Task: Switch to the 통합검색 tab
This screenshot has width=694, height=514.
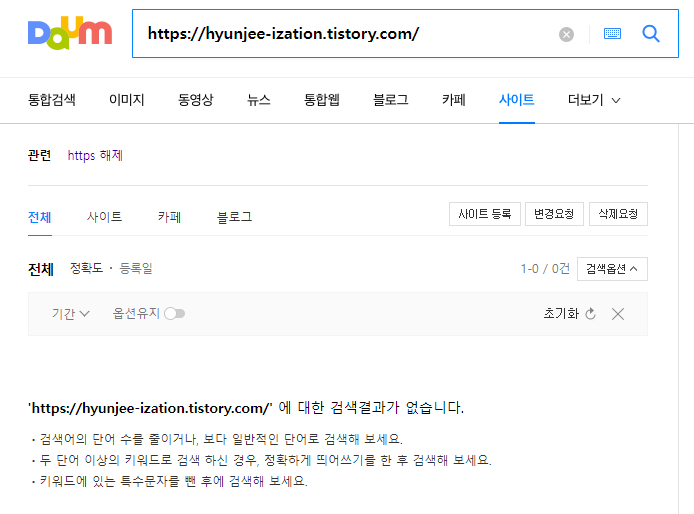Action: [51, 100]
